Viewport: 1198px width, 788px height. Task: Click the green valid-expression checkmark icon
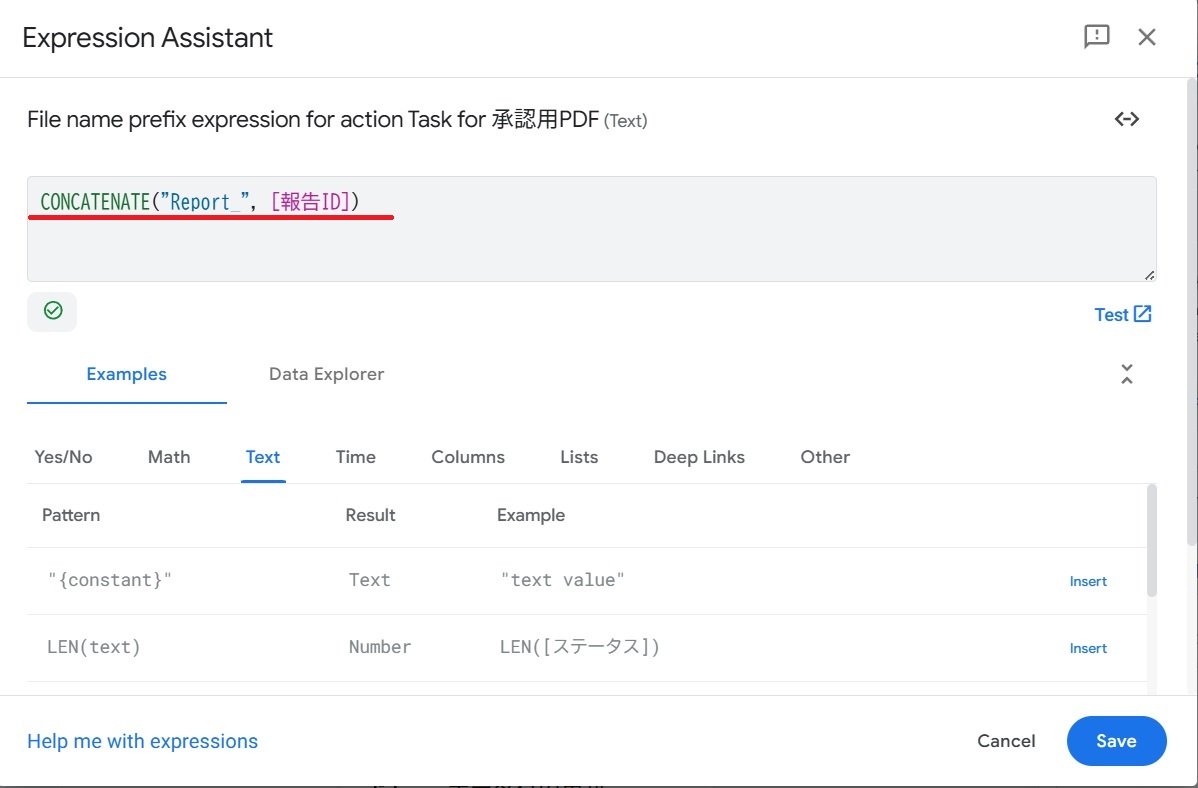[x=53, y=311]
